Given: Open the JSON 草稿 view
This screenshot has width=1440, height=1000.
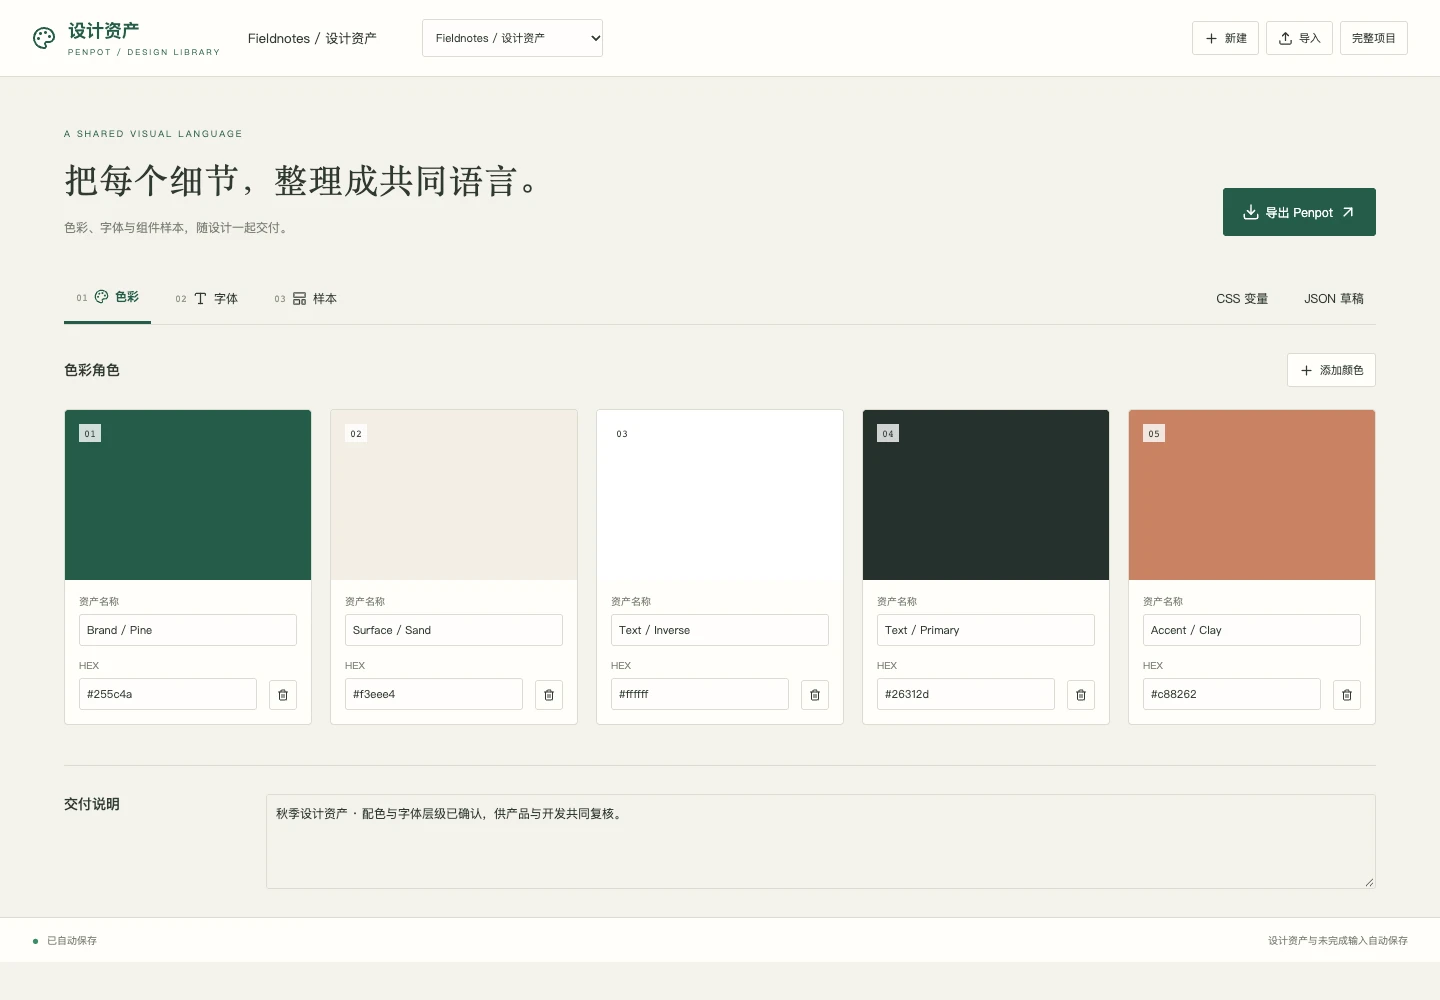Looking at the screenshot, I should [x=1334, y=299].
